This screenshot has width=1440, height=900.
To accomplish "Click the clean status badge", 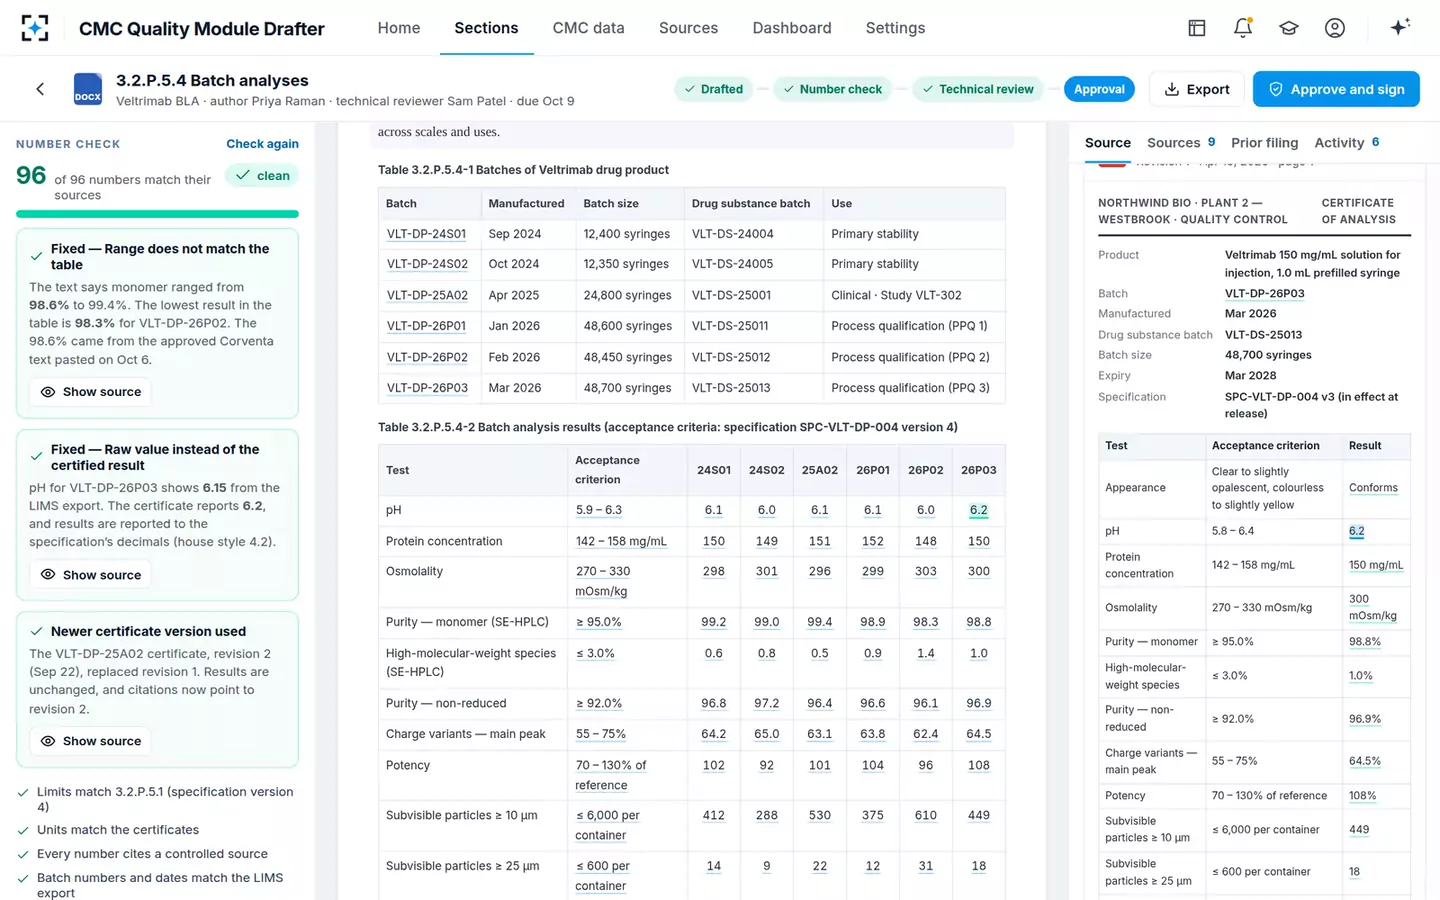I will click(262, 176).
